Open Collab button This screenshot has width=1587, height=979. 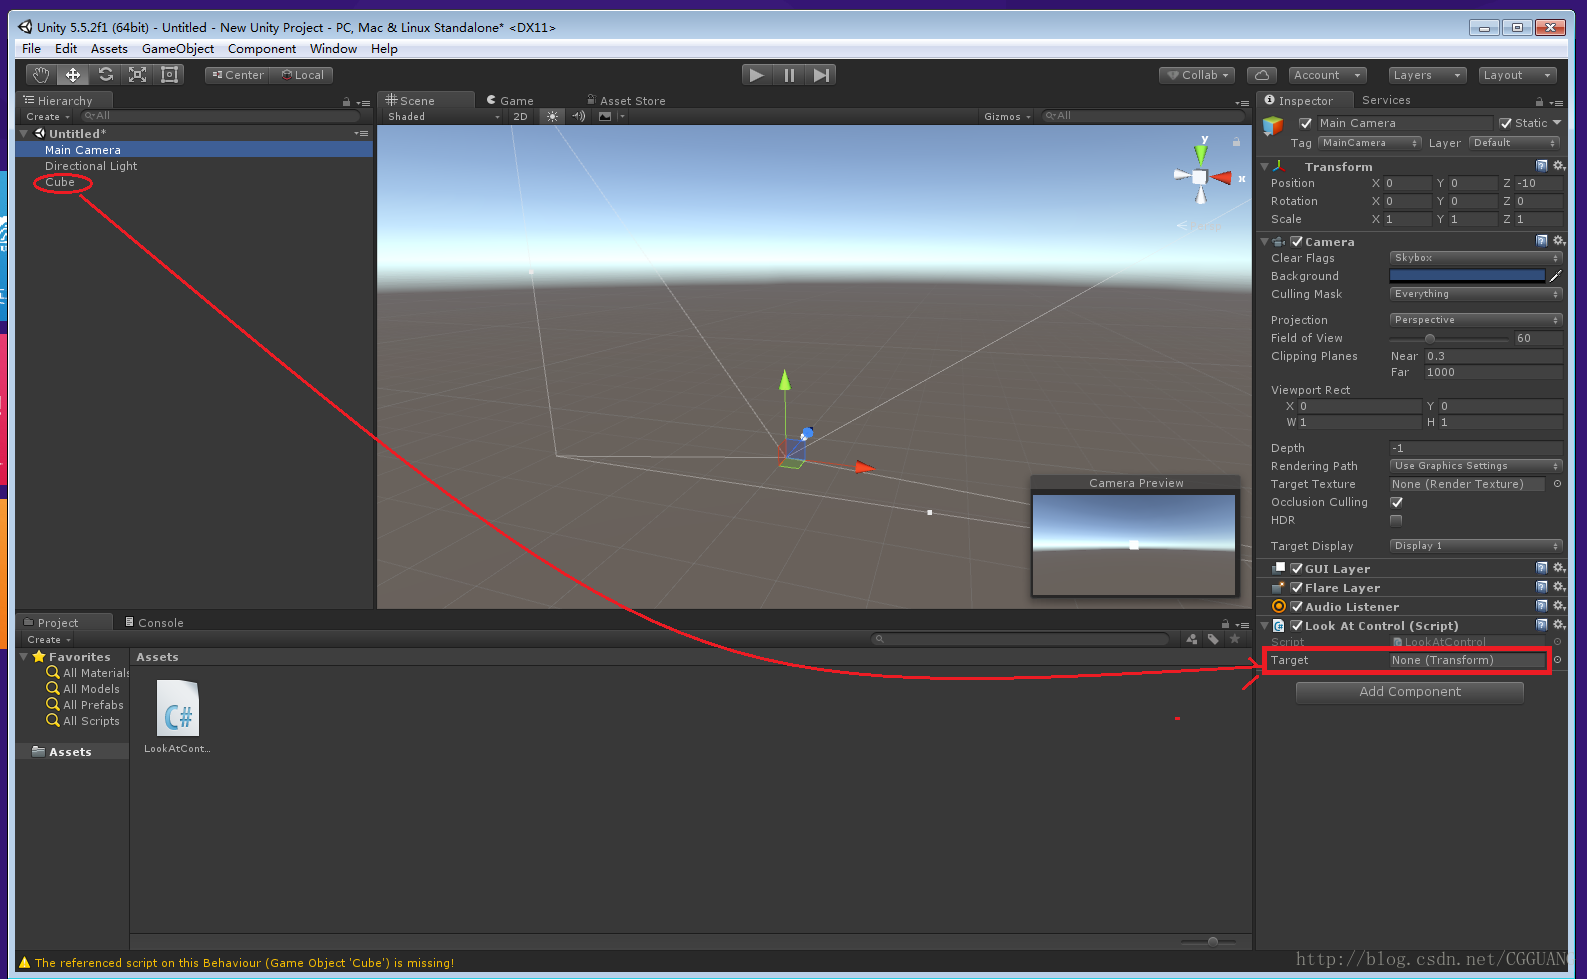(x=1197, y=75)
